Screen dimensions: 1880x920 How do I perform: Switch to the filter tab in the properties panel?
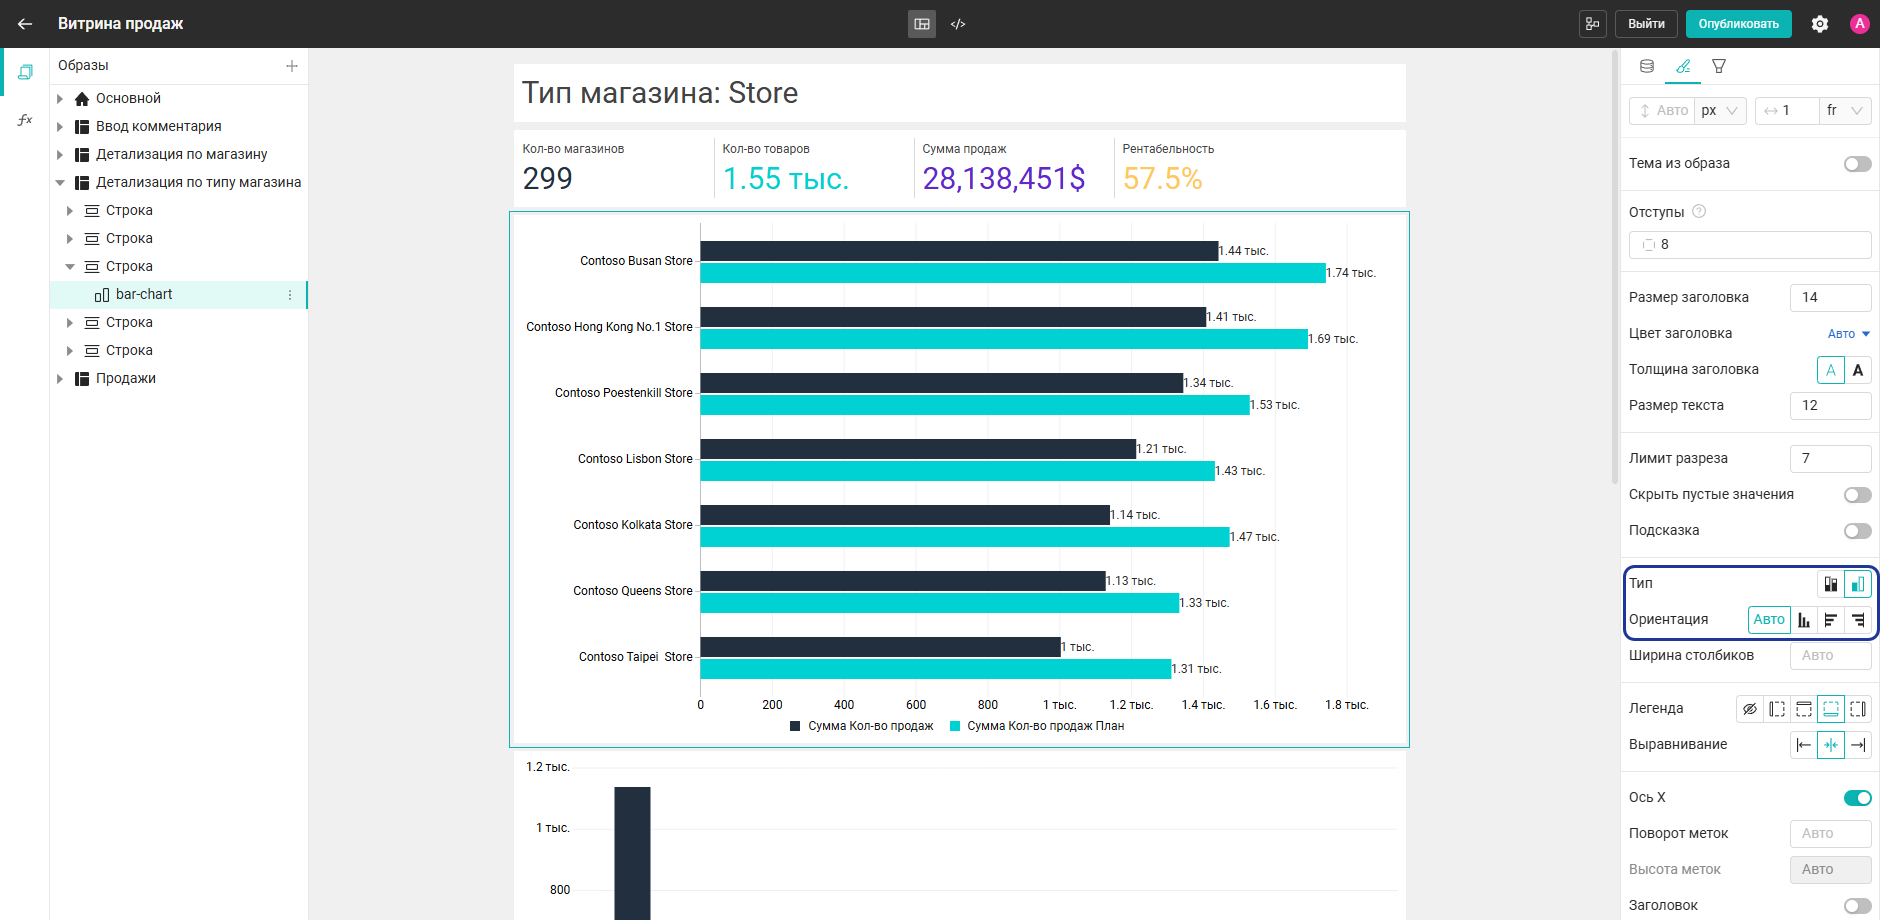[x=1719, y=66]
